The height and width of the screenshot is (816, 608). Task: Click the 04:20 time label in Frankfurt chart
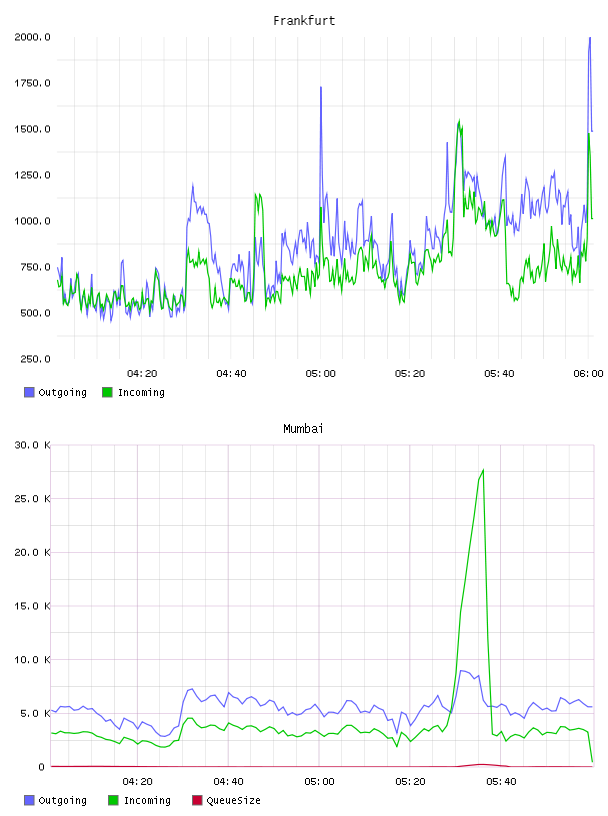click(x=142, y=374)
